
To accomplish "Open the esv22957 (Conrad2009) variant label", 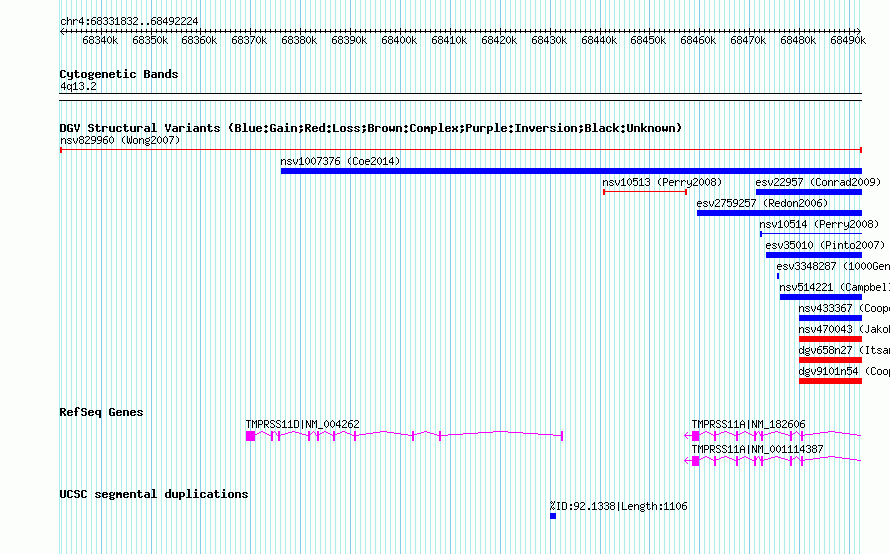I will [x=818, y=182].
